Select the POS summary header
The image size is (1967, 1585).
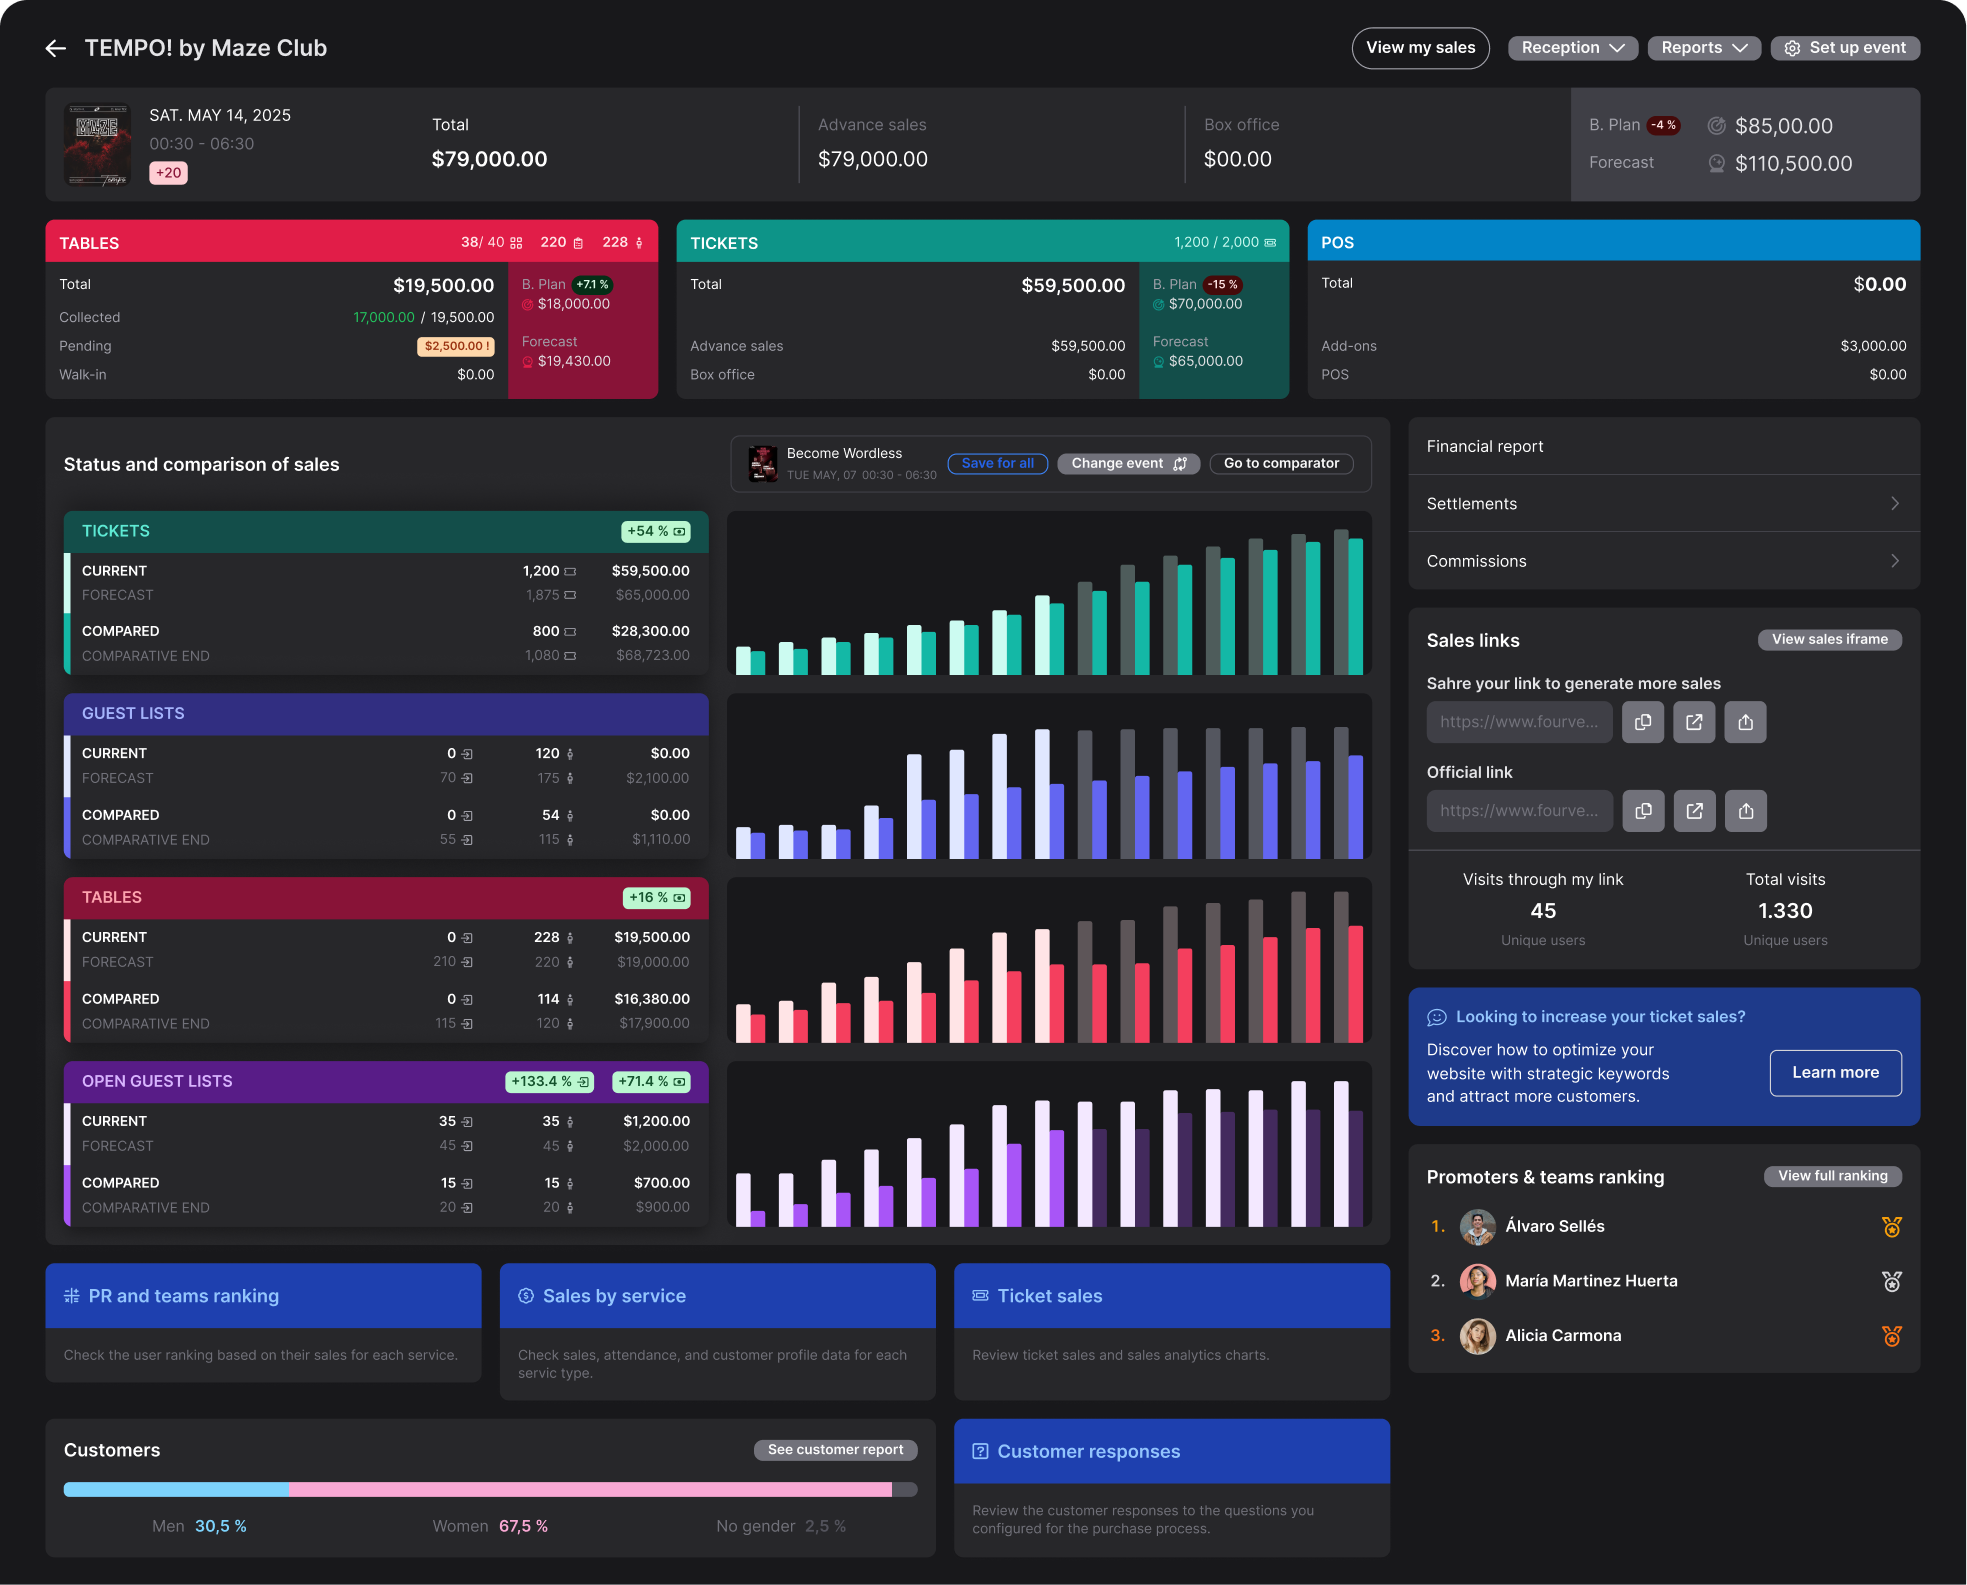[x=1613, y=242]
